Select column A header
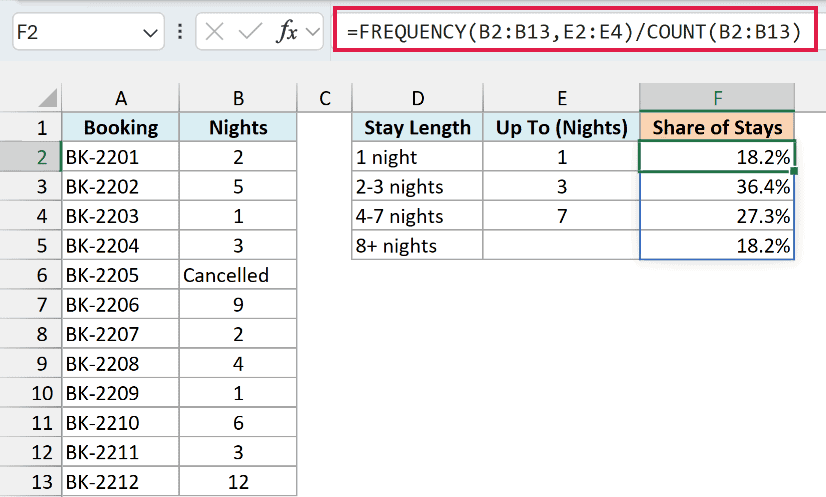This screenshot has width=826, height=497. click(x=121, y=98)
